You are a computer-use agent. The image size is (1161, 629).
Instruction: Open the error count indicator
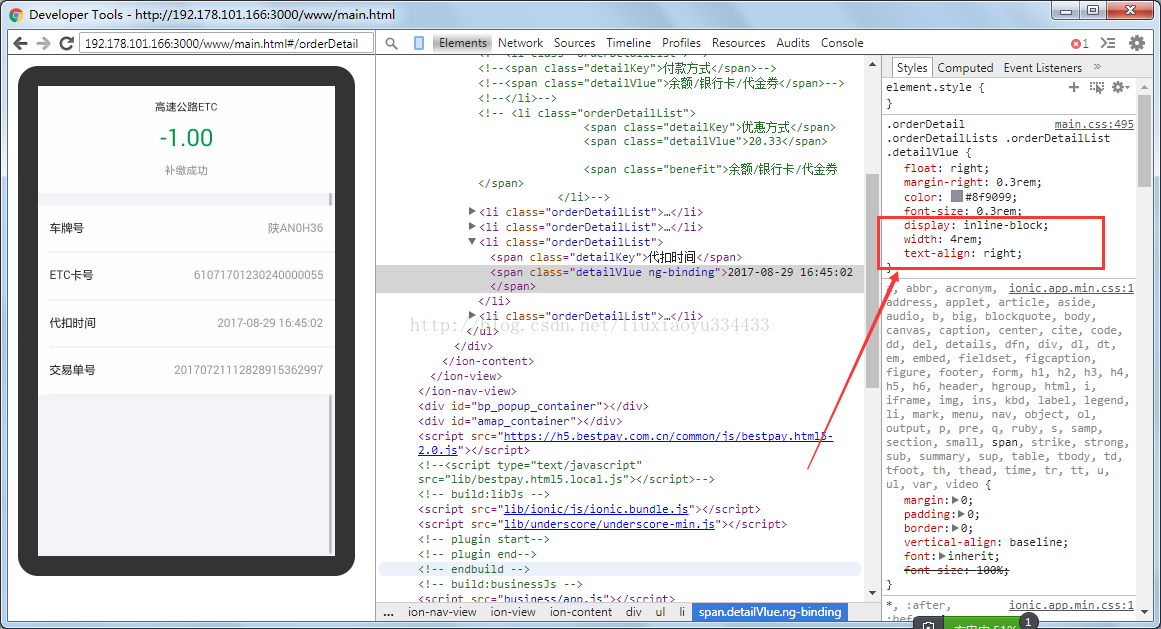click(1080, 44)
